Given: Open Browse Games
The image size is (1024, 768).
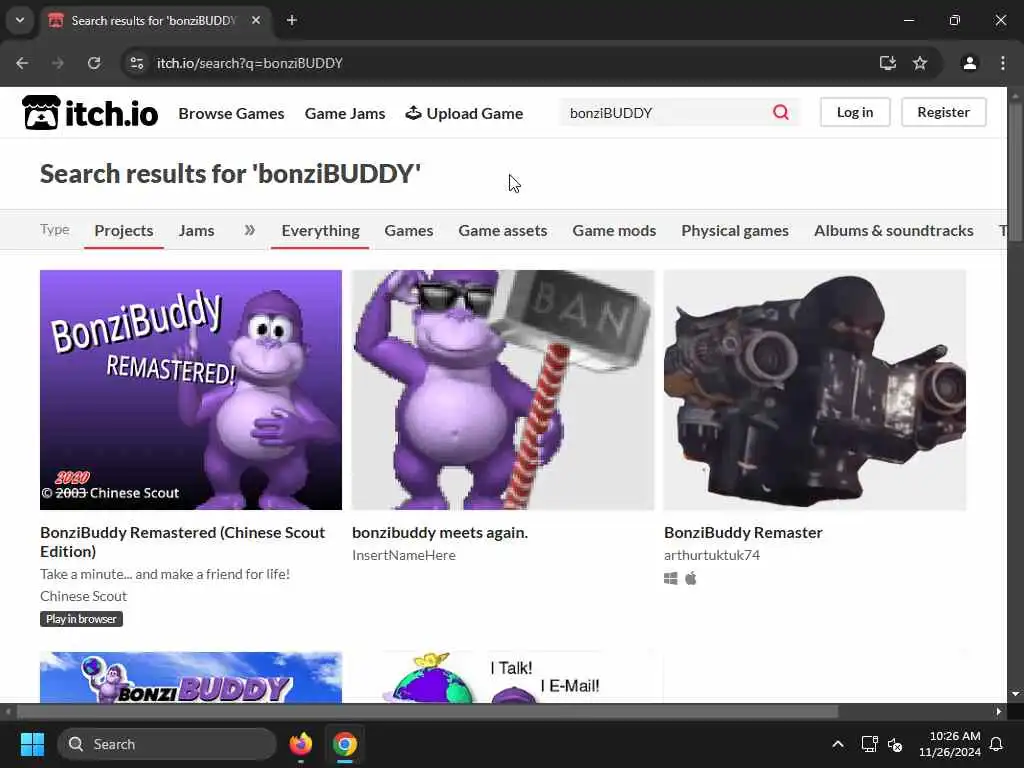Looking at the screenshot, I should pyautogui.click(x=231, y=113).
